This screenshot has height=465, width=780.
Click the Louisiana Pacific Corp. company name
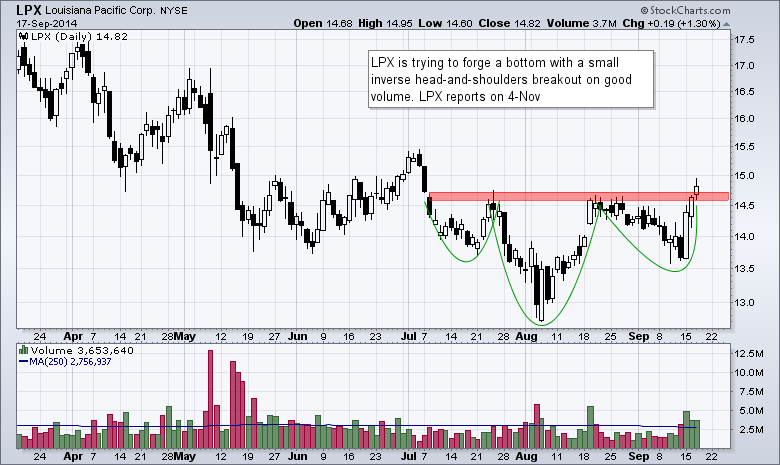[100, 10]
